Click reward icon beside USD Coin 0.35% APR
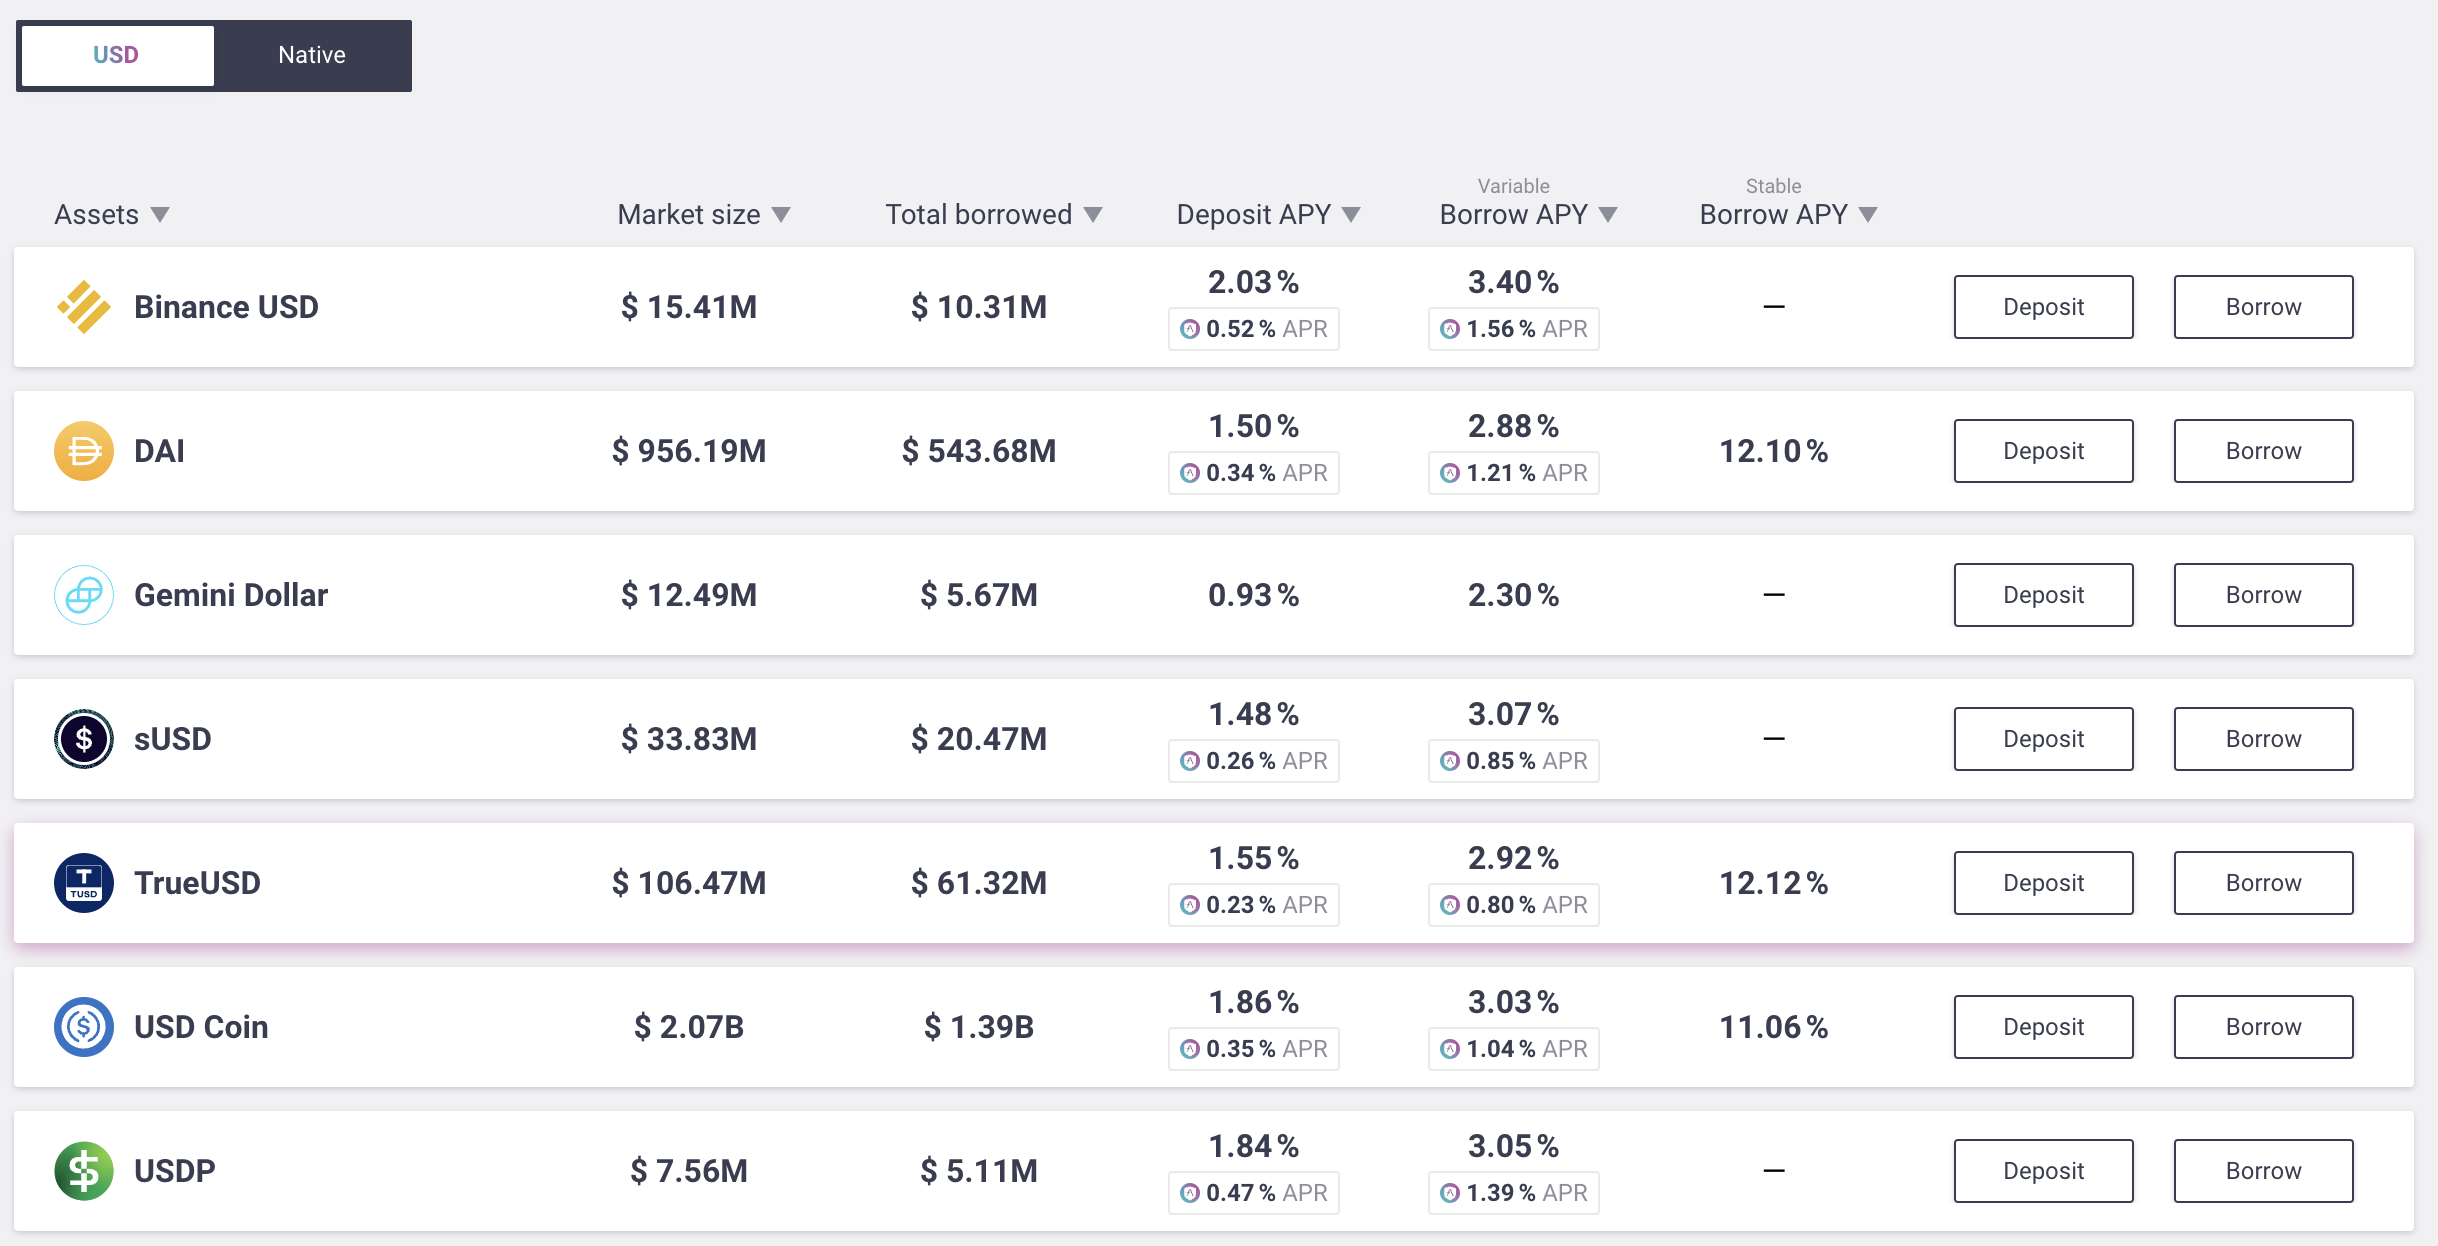Viewport: 2438px width, 1246px height. pos(1190,1049)
